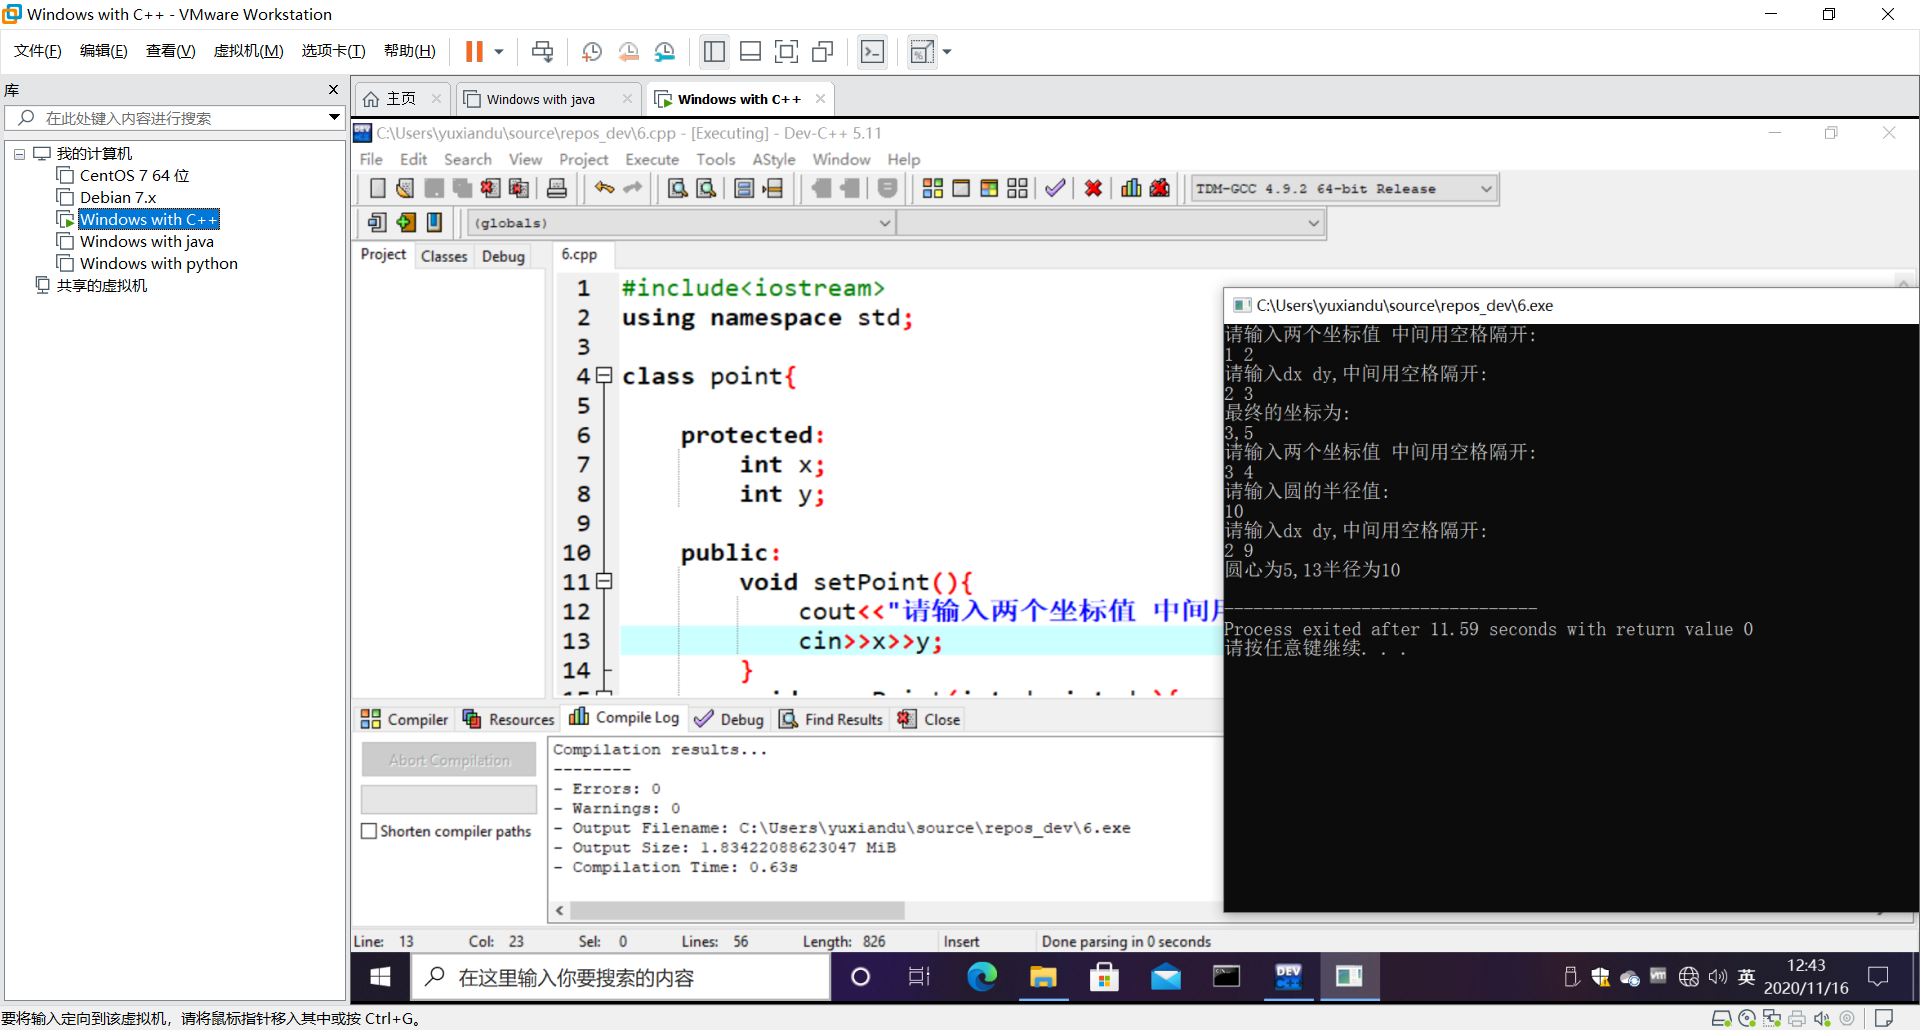Open Microsoft Store from guest taskbar
The image size is (1920, 1030).
pos(1104,976)
